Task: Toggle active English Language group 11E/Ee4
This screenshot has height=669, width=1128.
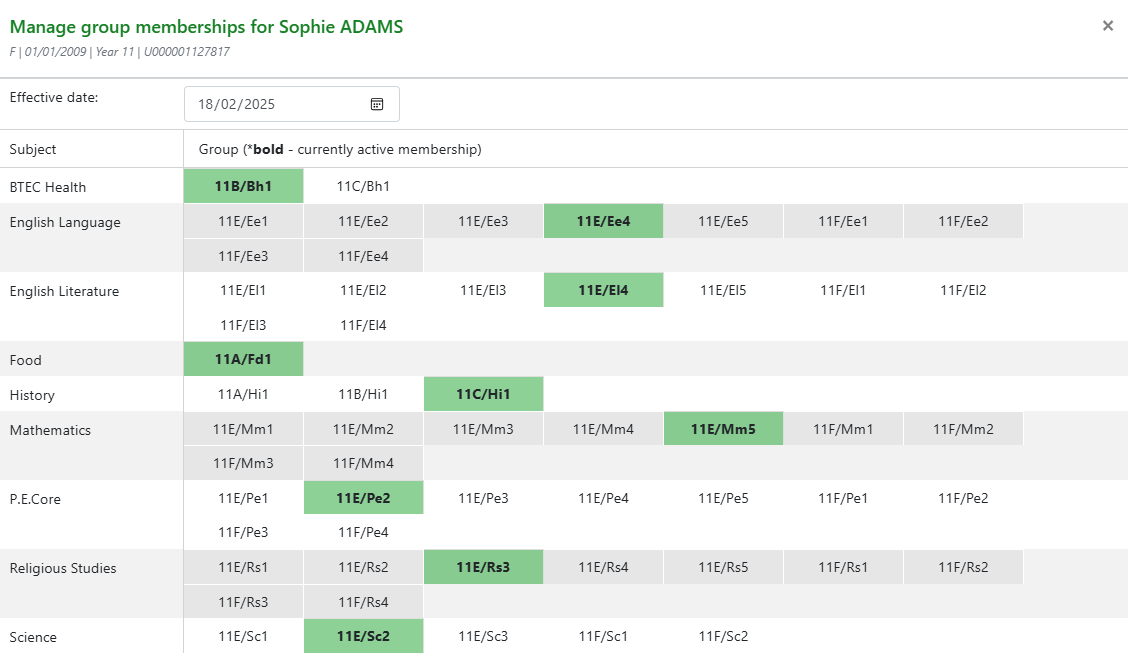Action: pos(604,221)
